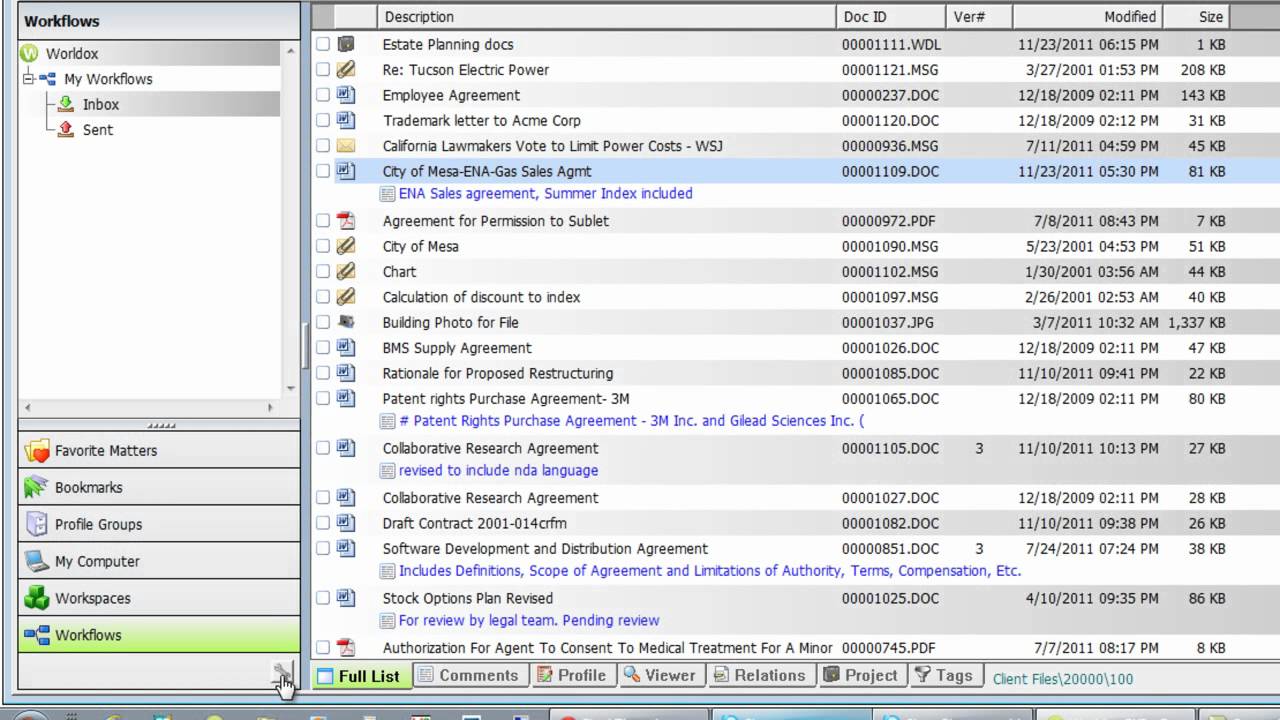Click the wrench icon at bottom of sidebar
This screenshot has height=720, width=1280.
coord(283,673)
